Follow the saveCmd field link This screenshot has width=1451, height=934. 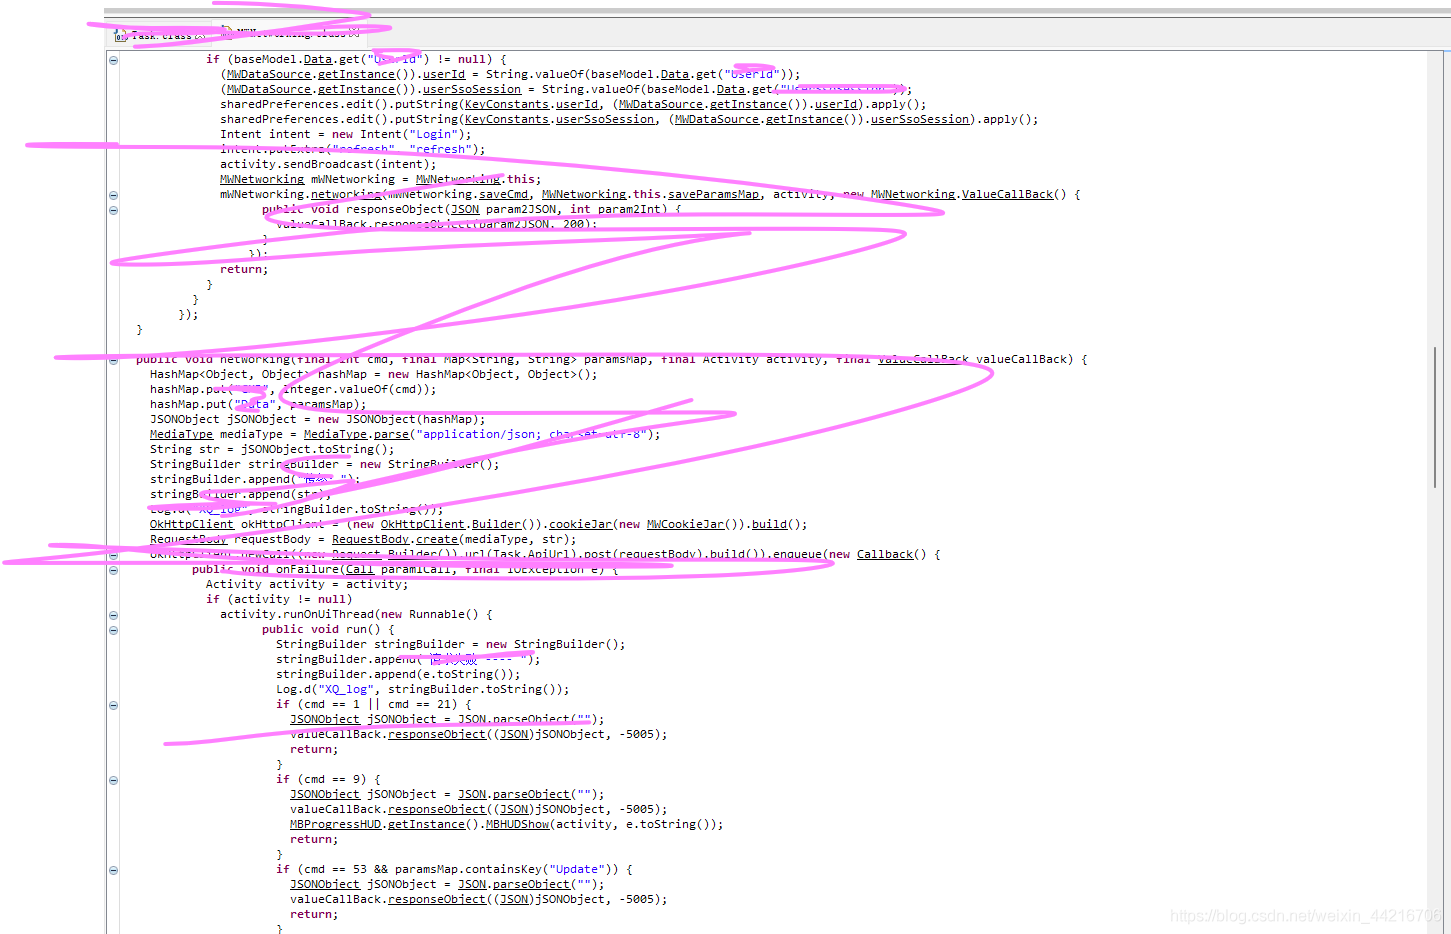pyautogui.click(x=503, y=194)
